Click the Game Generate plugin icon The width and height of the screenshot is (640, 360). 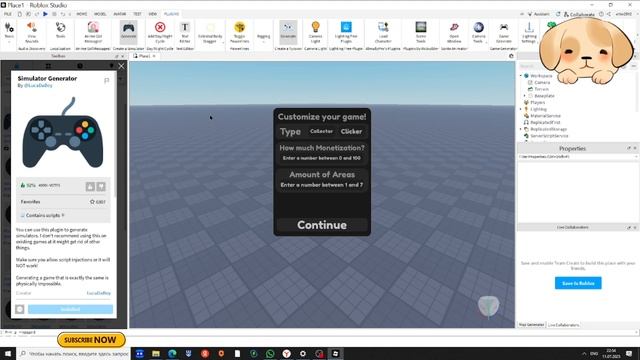coord(504,27)
